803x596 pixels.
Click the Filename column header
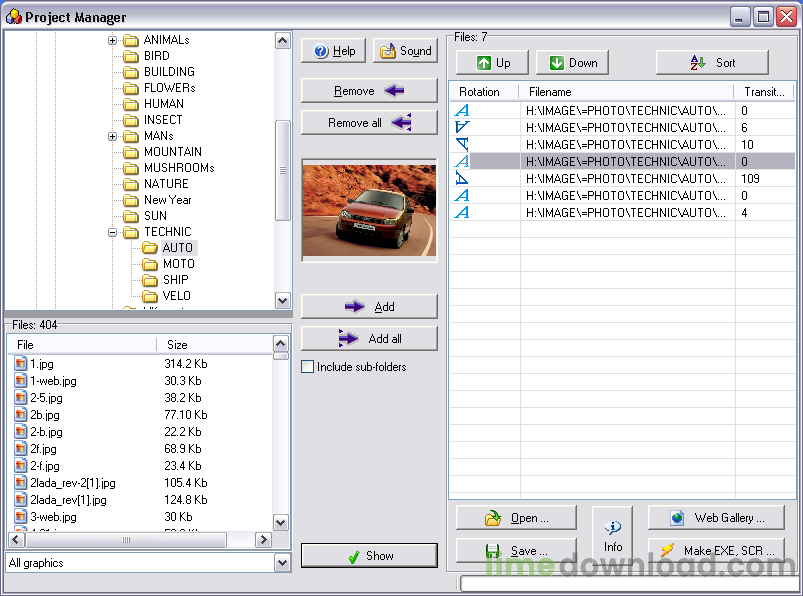coord(628,92)
